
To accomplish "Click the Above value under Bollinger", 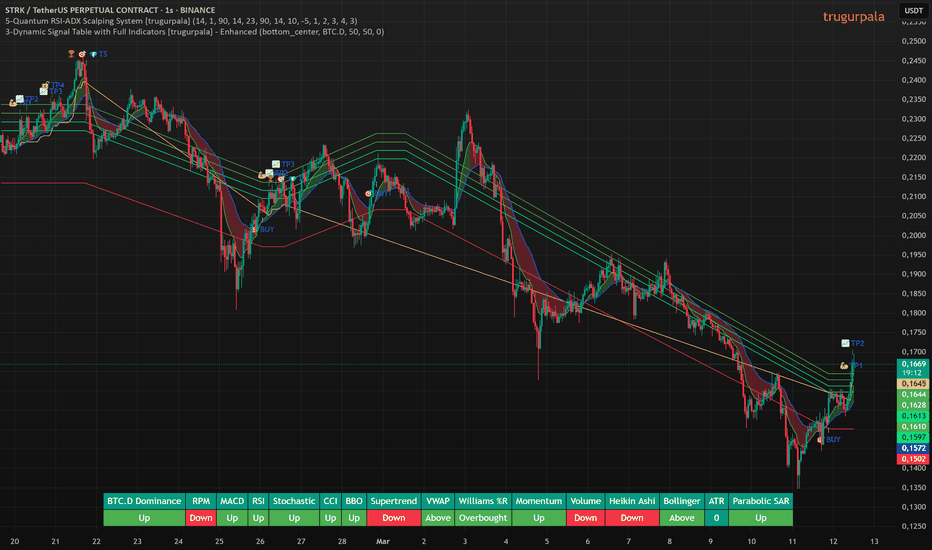I will pos(682,518).
